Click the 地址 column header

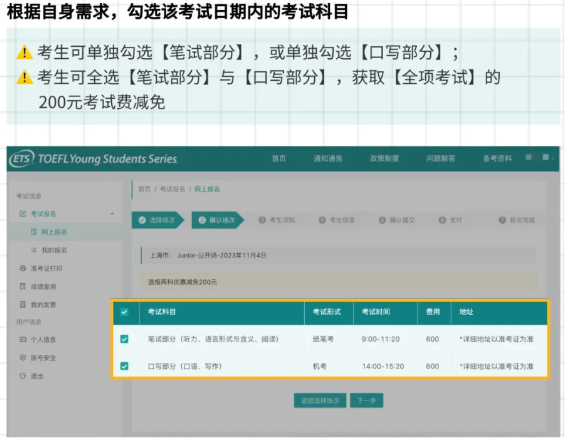(x=466, y=312)
